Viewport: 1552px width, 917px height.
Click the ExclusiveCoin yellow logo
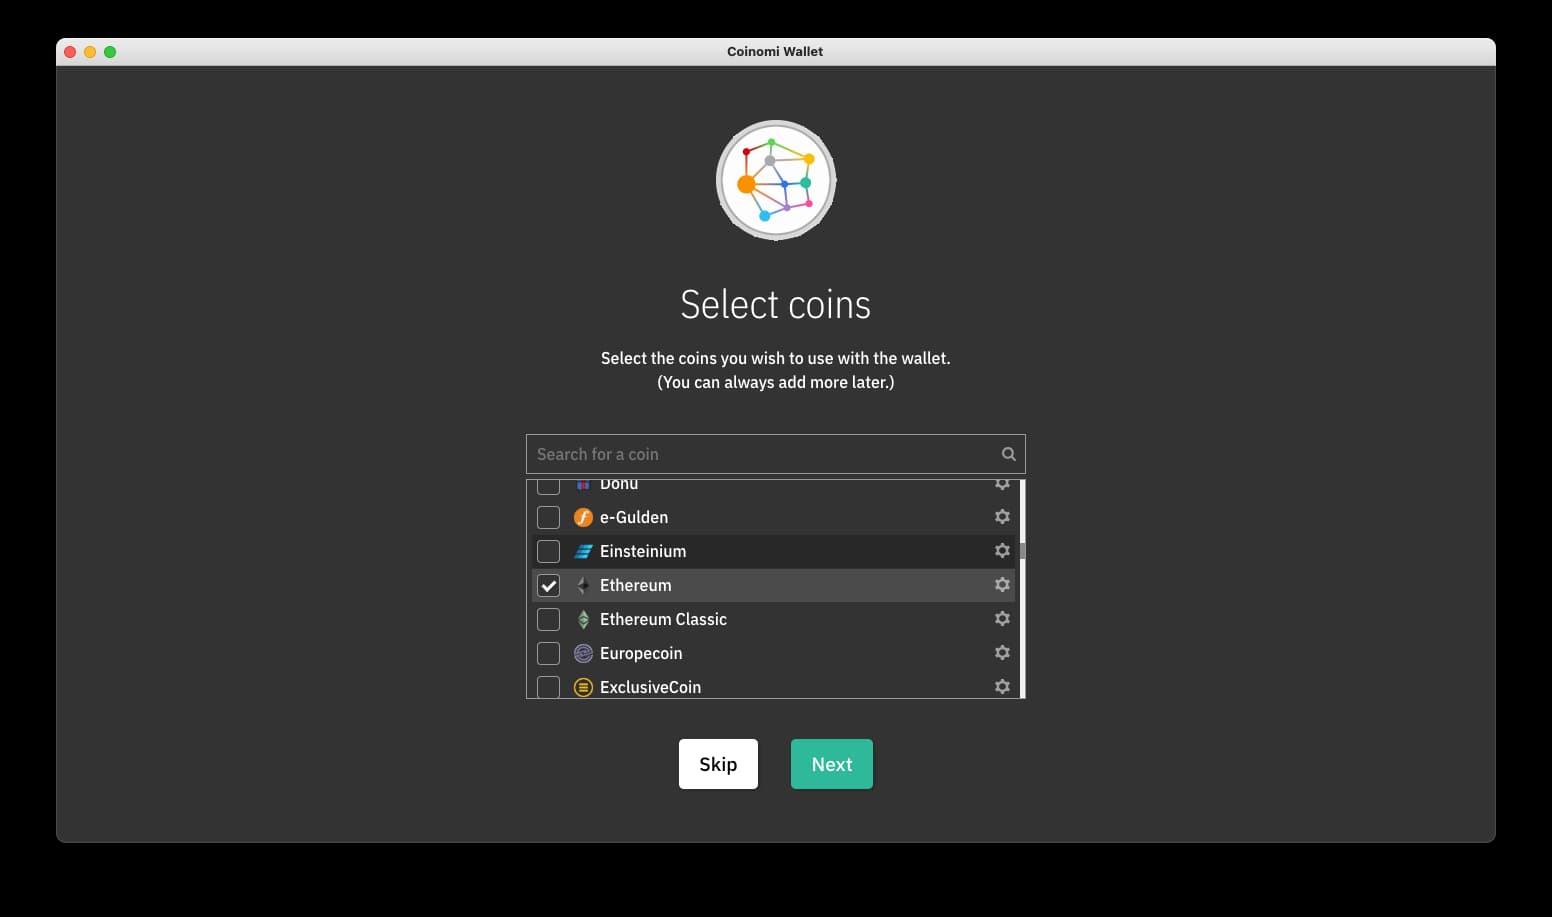583,687
